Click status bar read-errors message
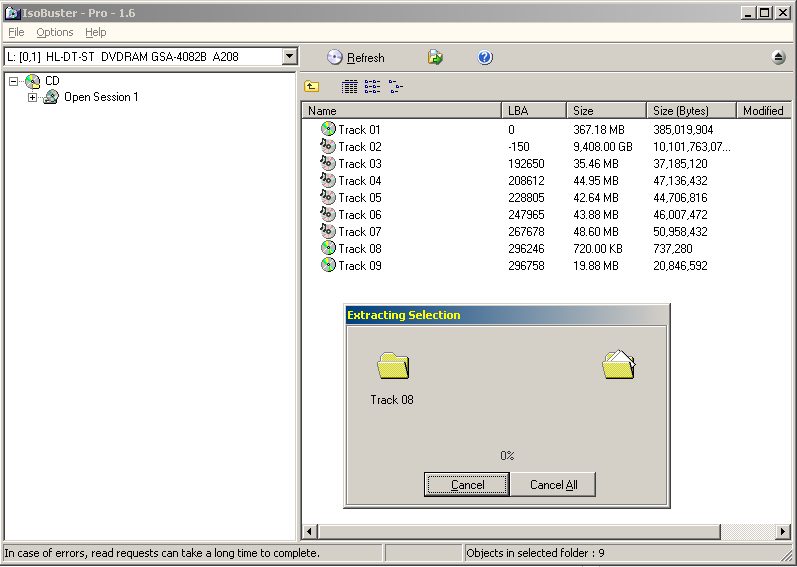This screenshot has height=567, width=797. pos(162,553)
